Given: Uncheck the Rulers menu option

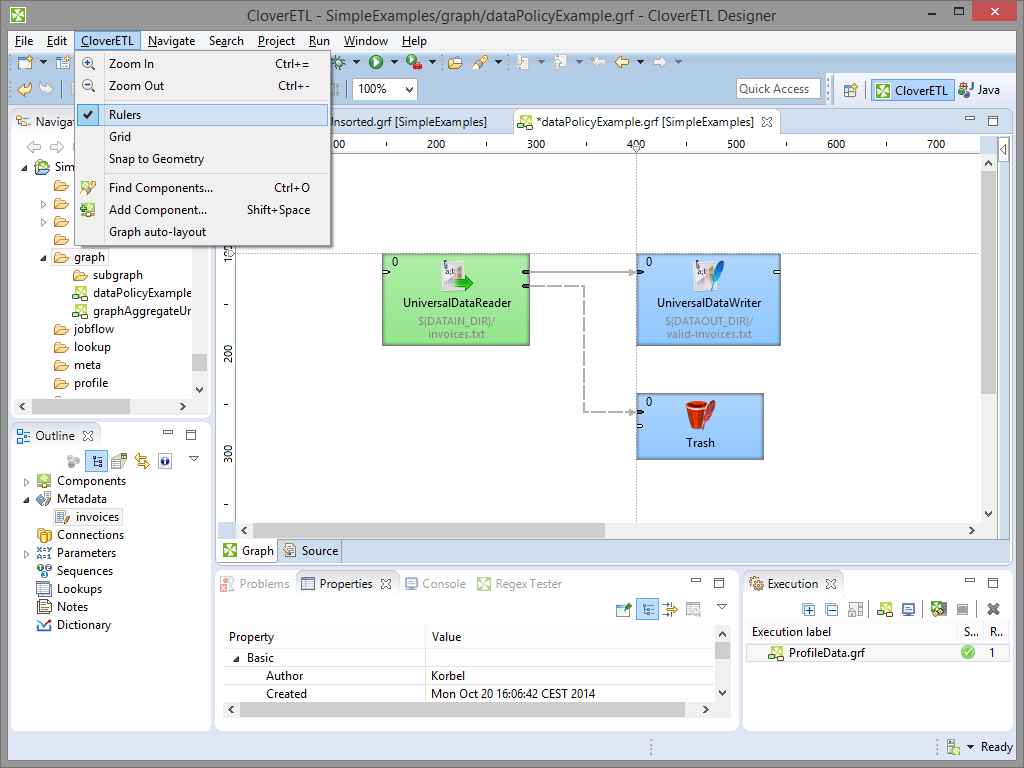Looking at the screenshot, I should pos(202,115).
